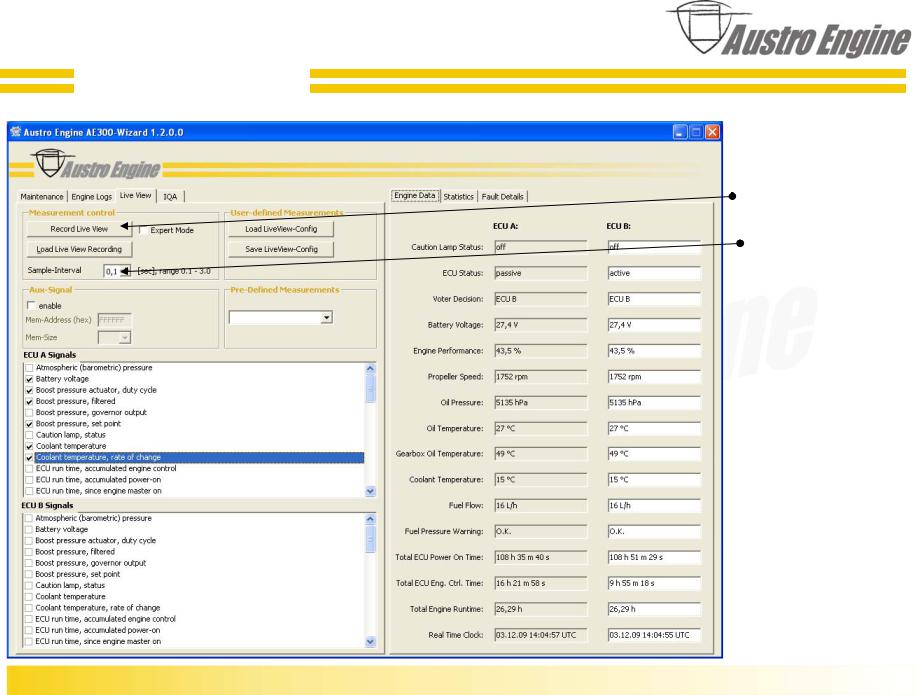Click the Mem-Address (hex) field
Image resolution: width=915 pixels, height=695 pixels.
[x=114, y=320]
